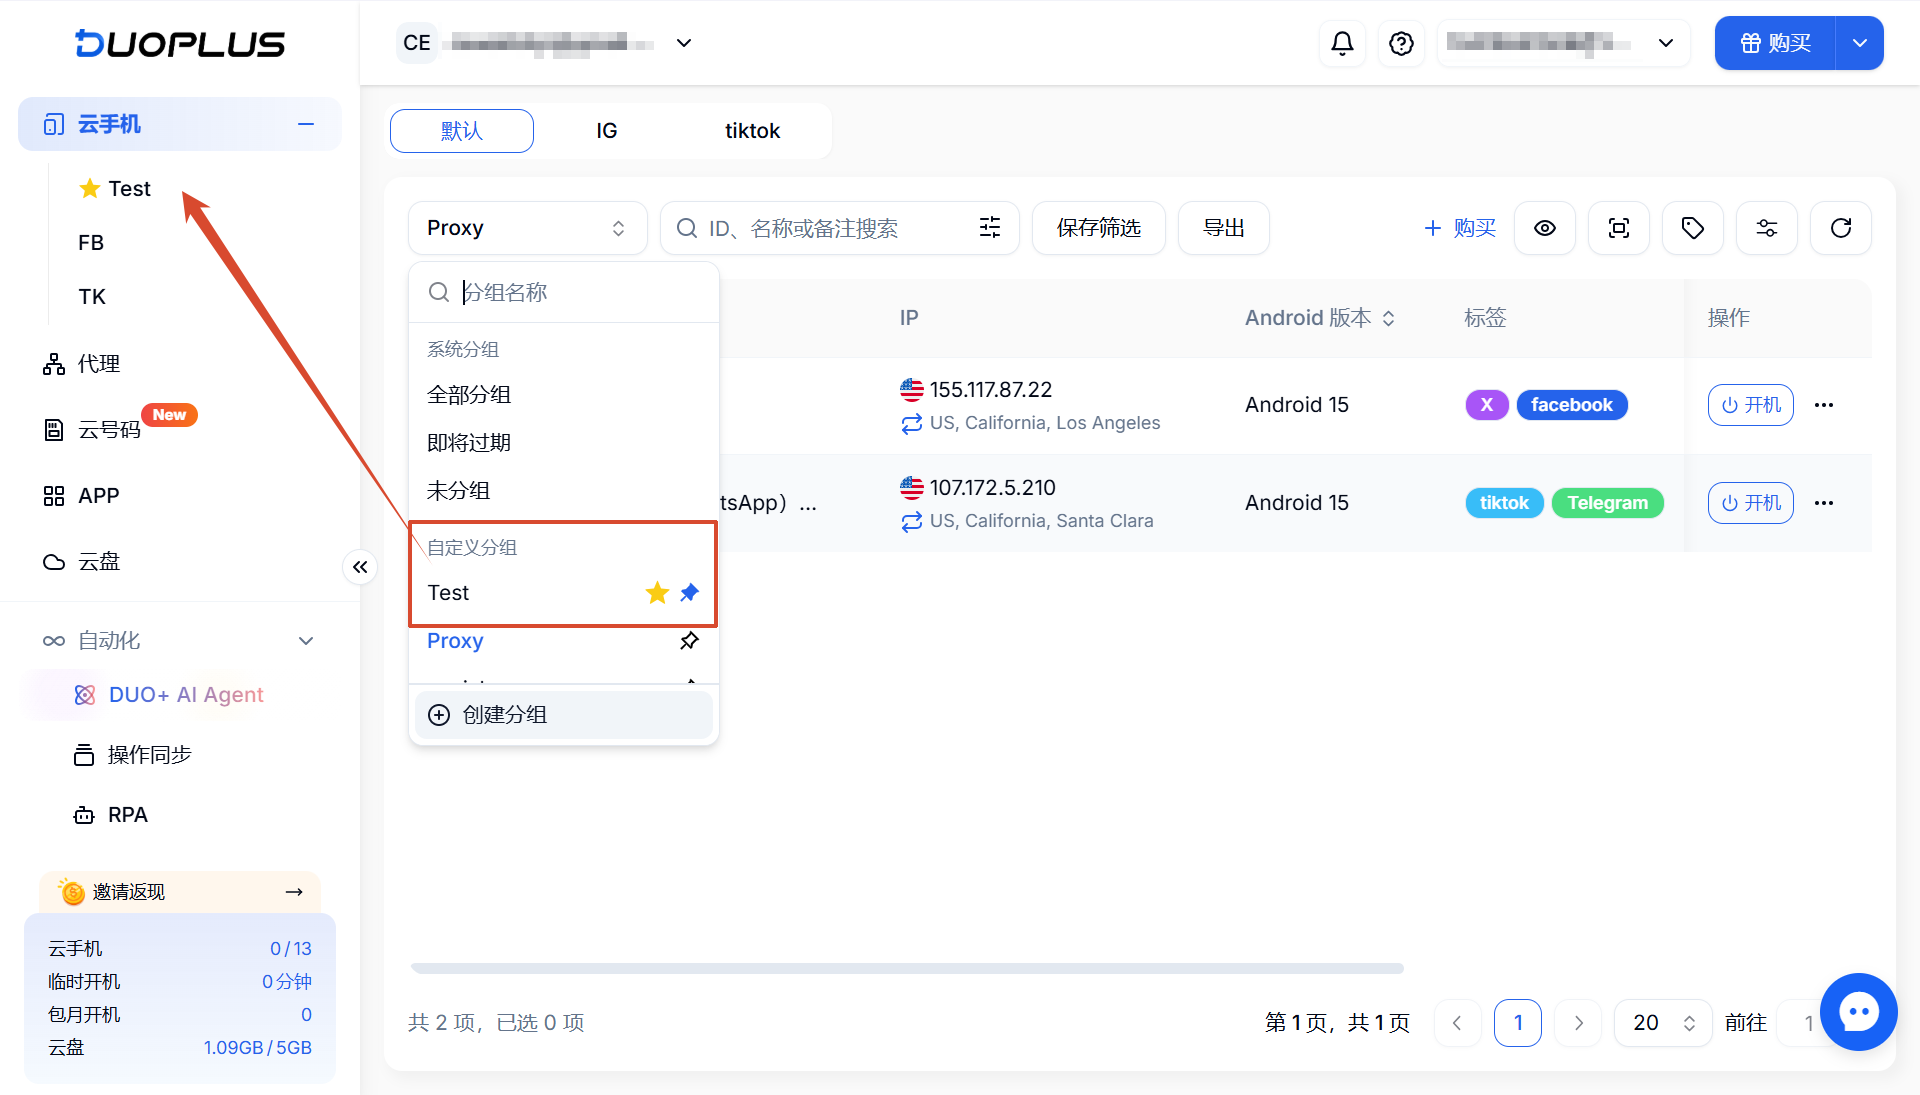Click the + 购买 link in the toolbar
This screenshot has height=1095, width=1920.
point(1460,228)
